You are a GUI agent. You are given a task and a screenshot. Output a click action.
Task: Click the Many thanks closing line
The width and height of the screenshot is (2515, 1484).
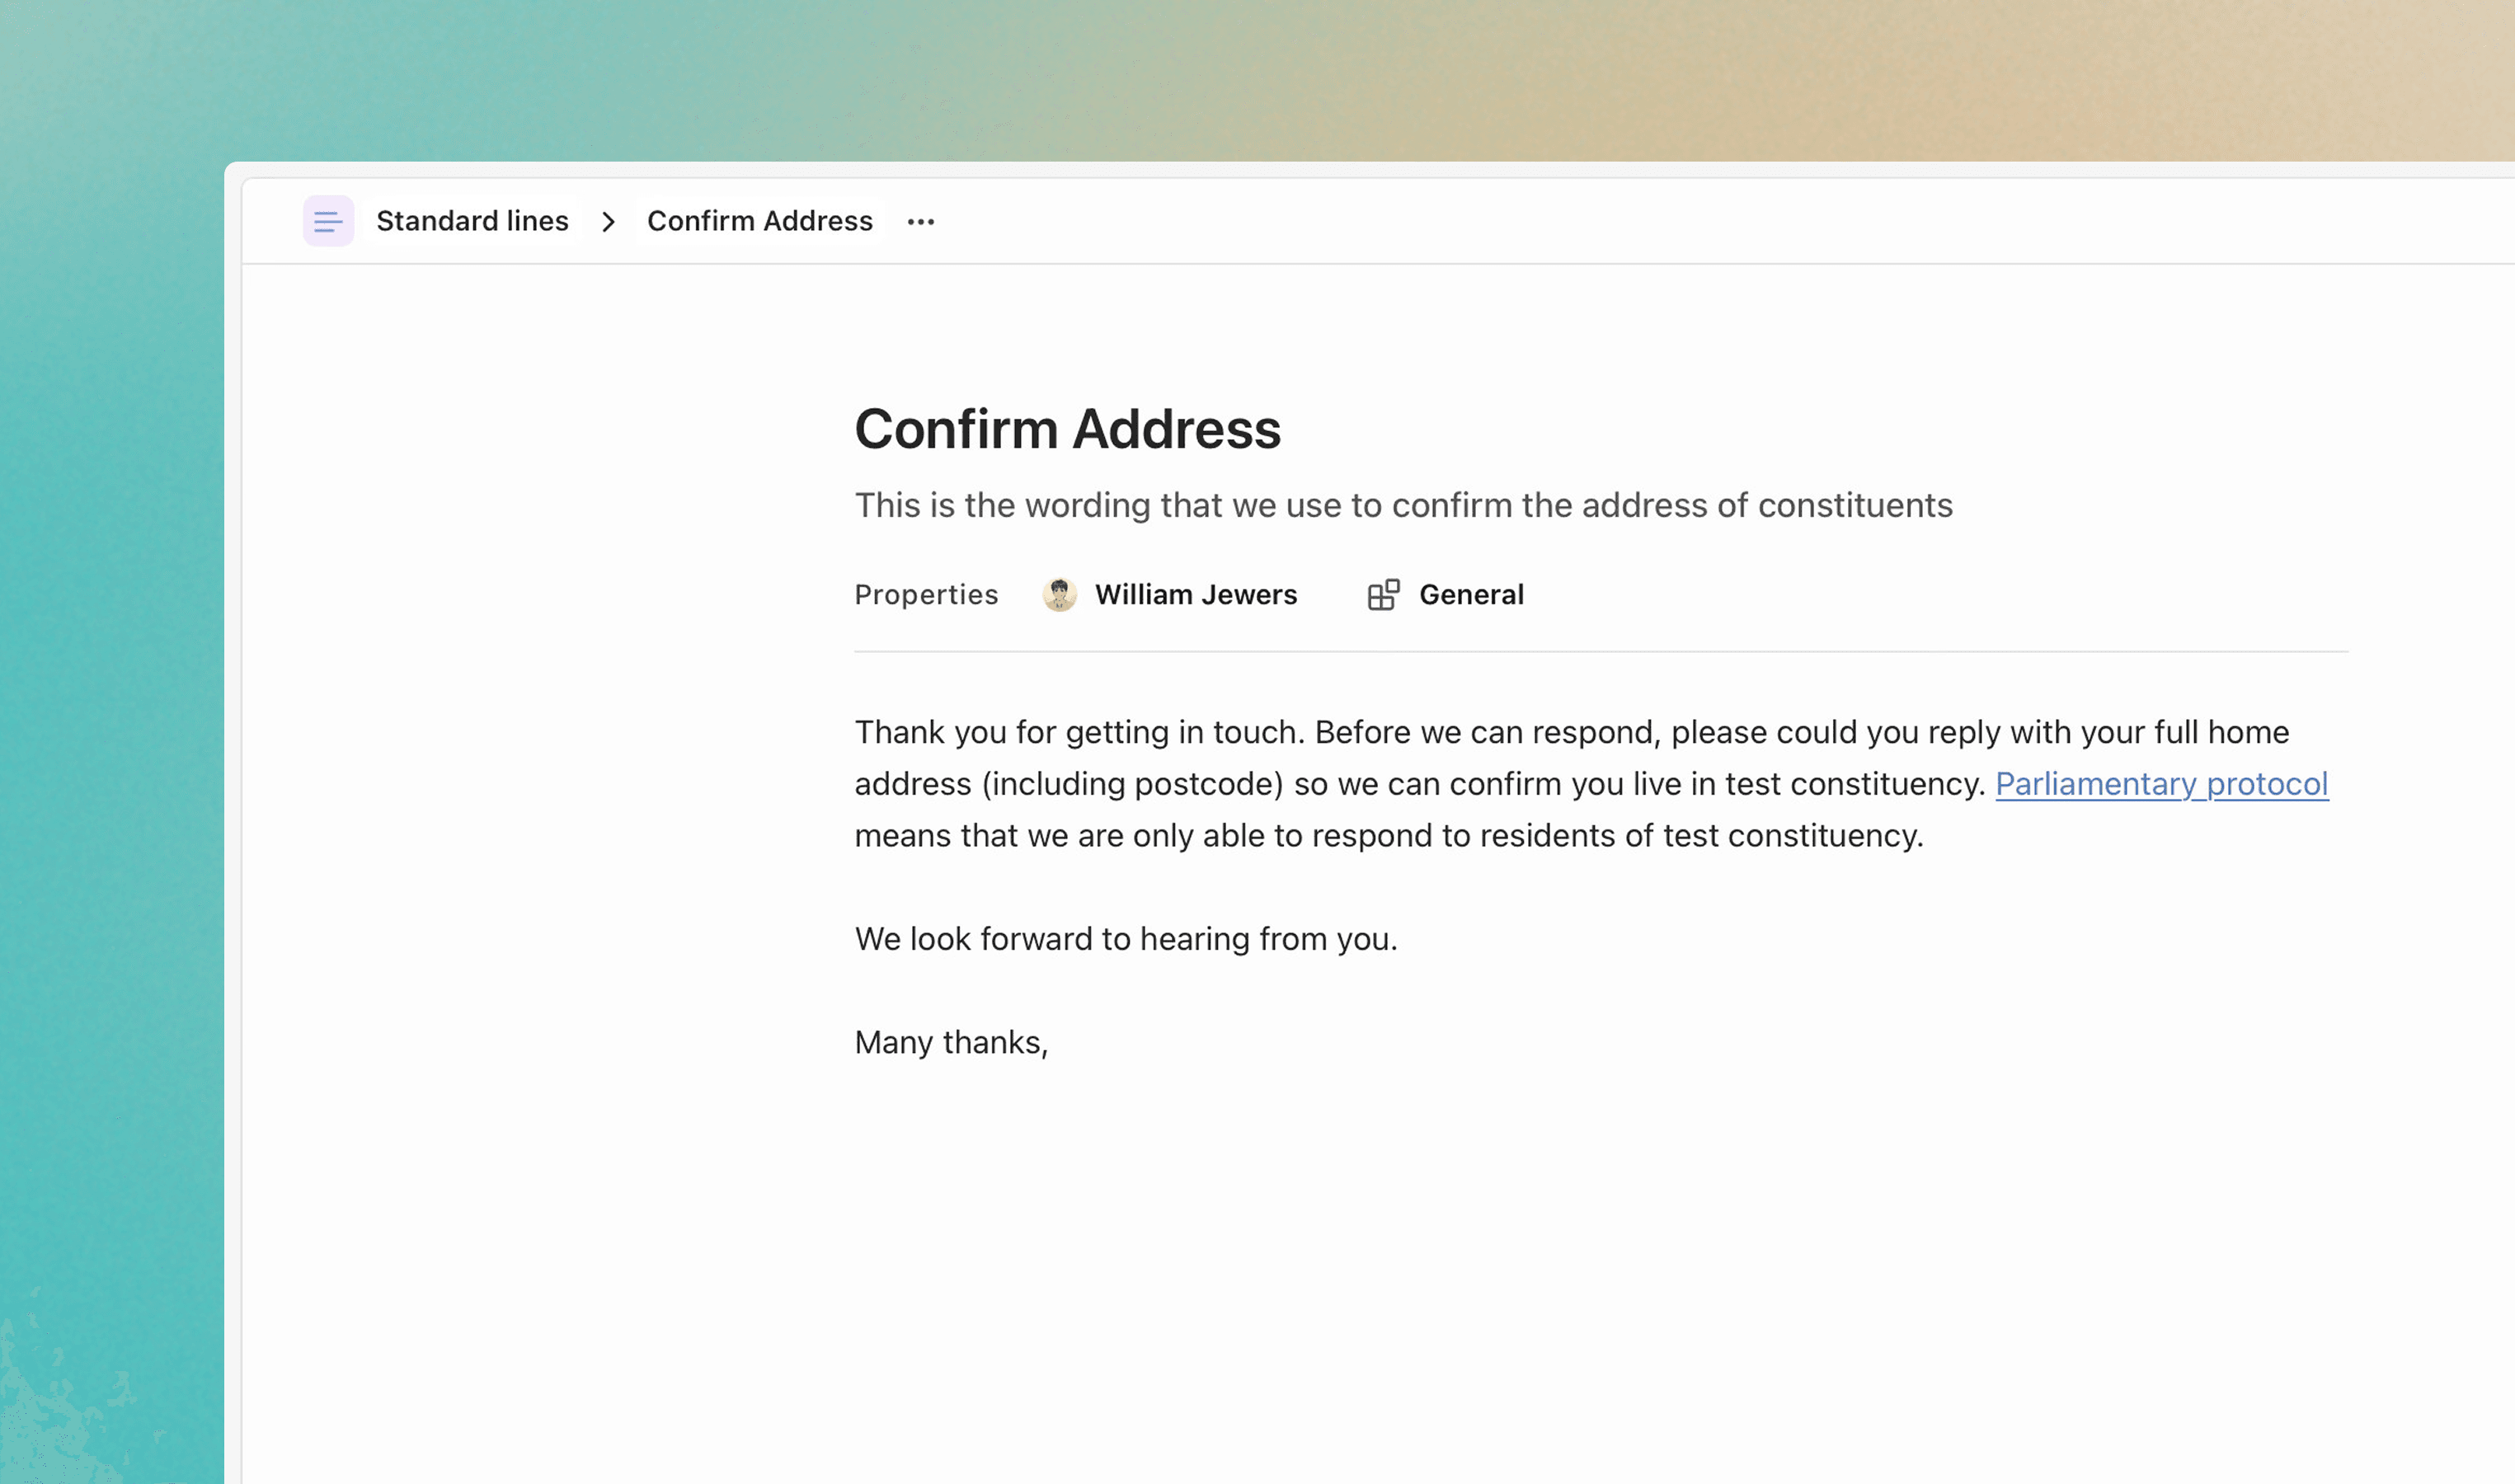[x=951, y=1042]
